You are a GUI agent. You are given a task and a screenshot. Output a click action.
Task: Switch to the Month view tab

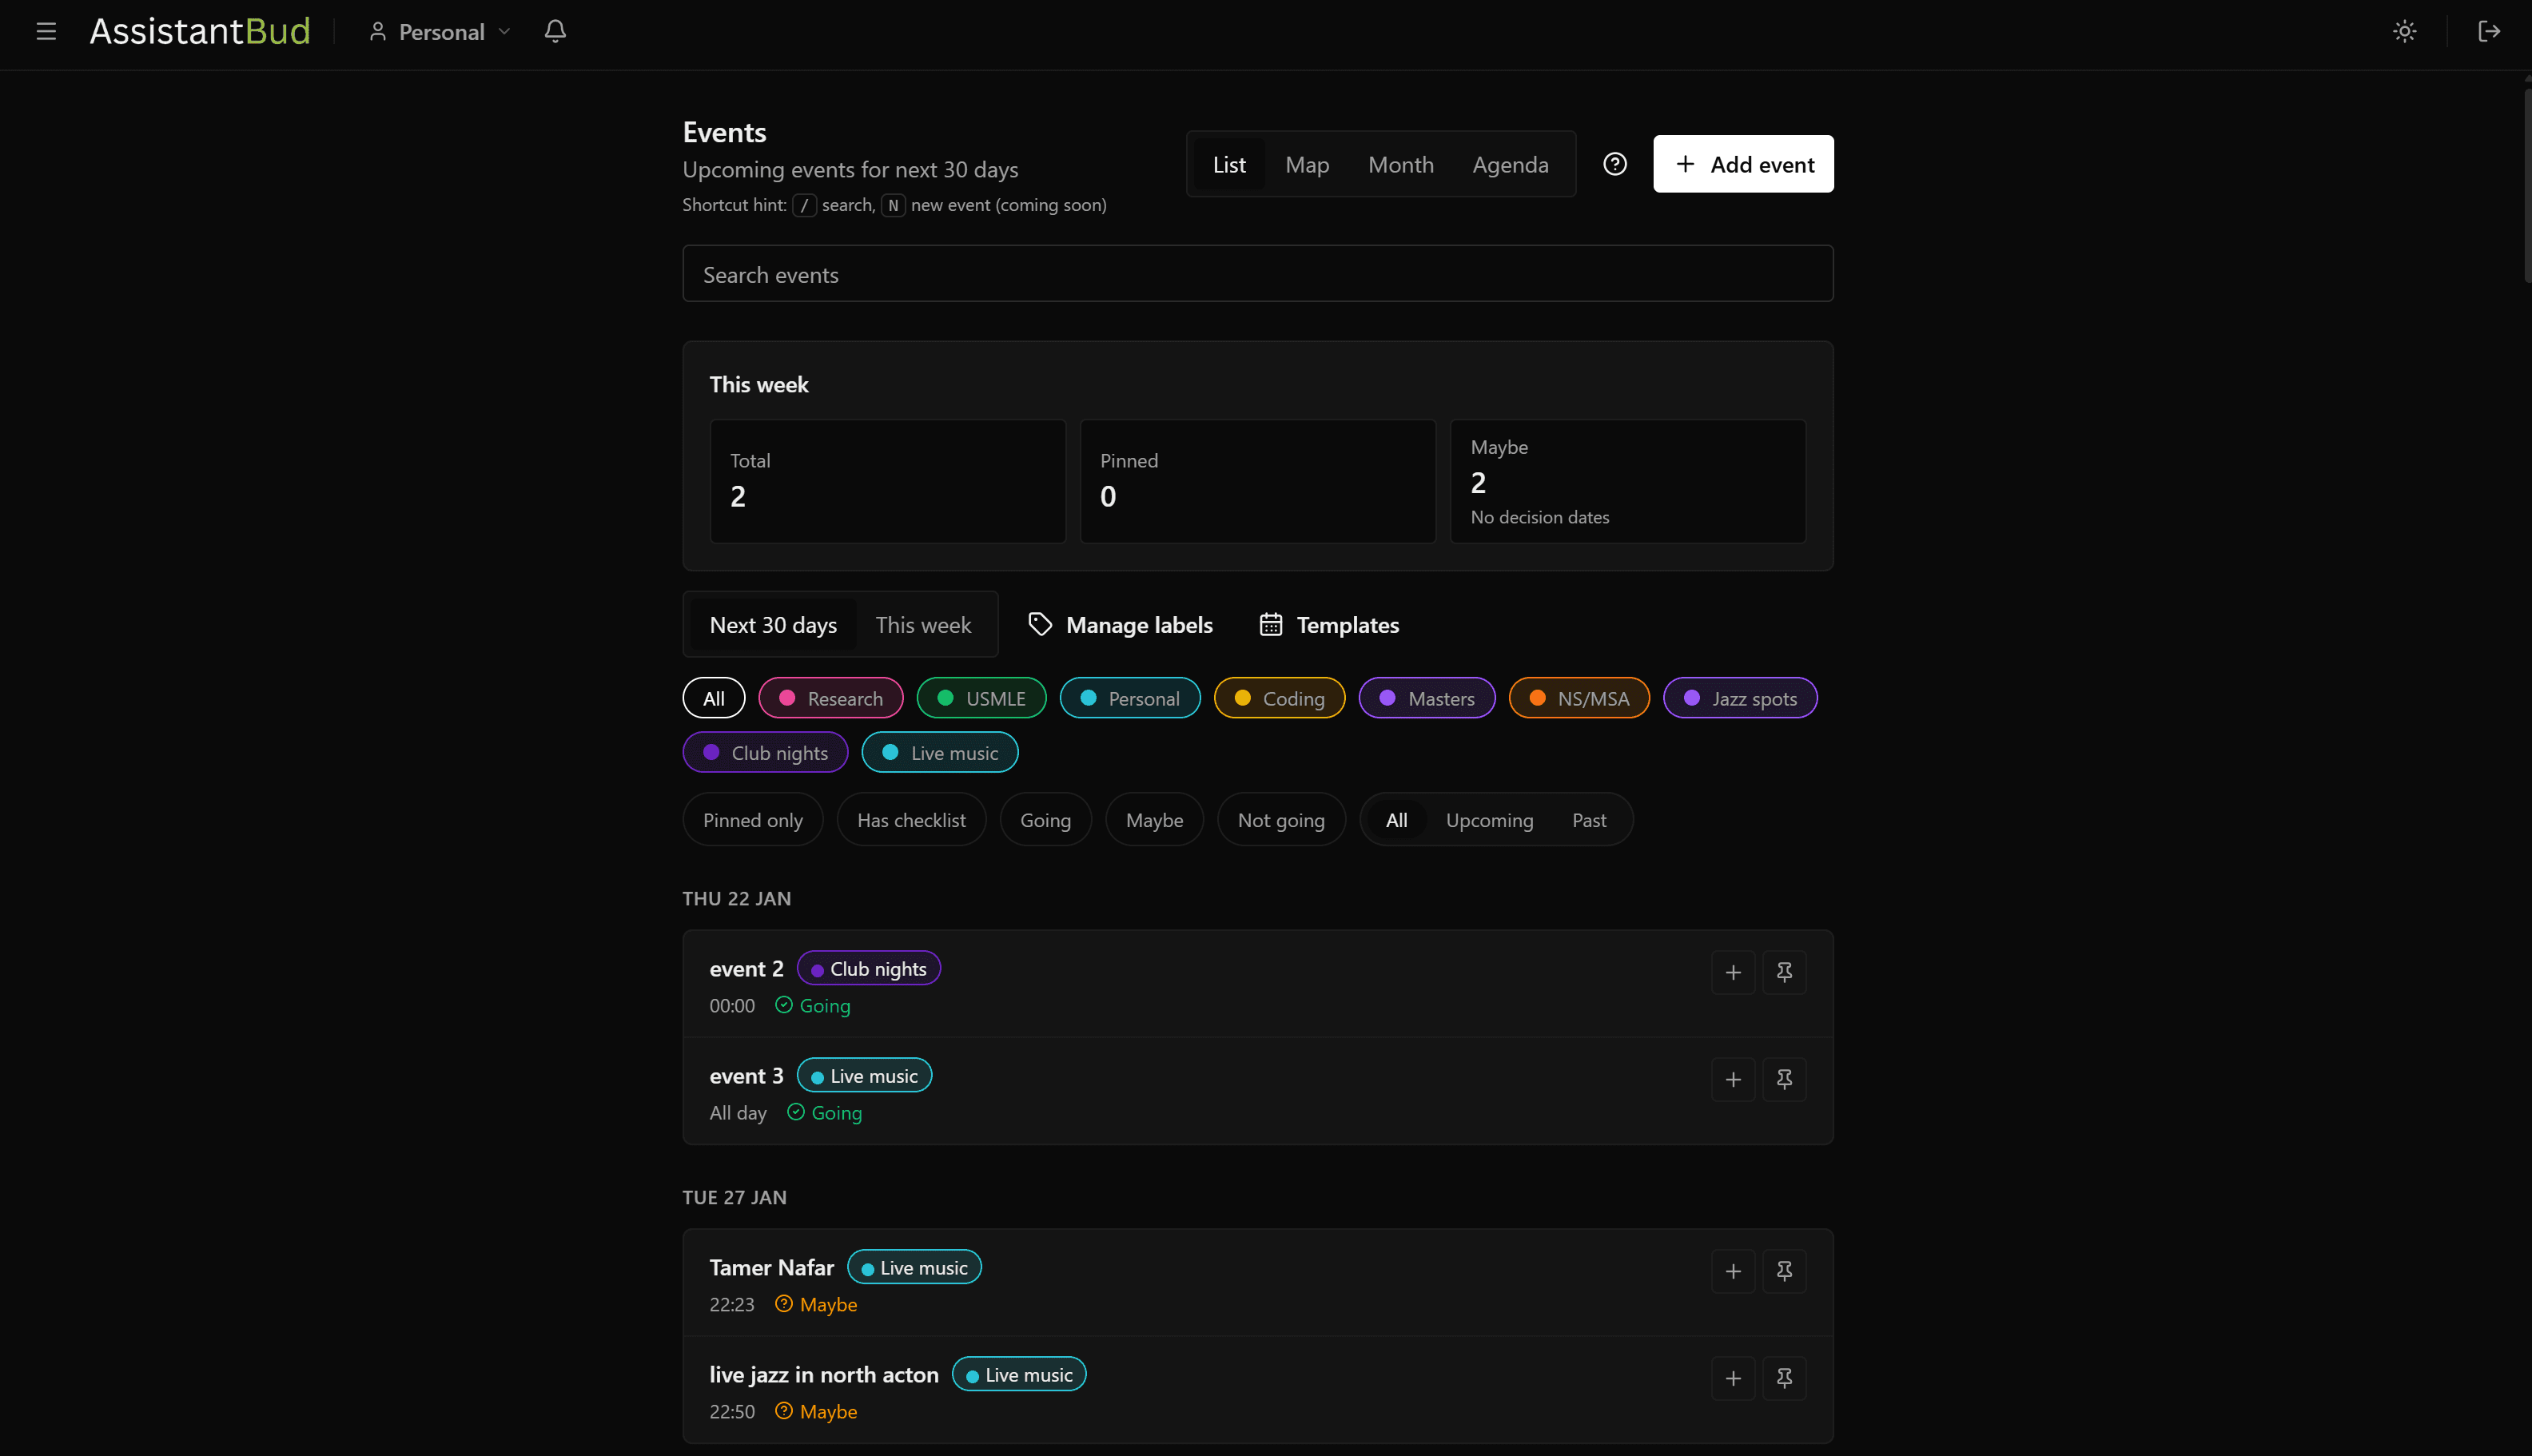point(1400,164)
